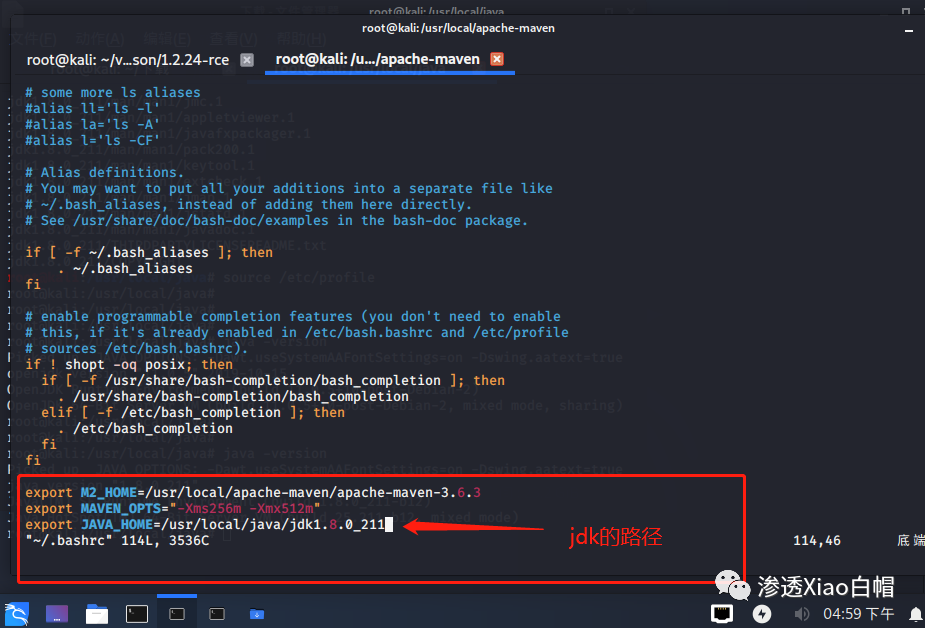This screenshot has width=925, height=628.
Task: Open the blue downloads folder taskbar item
Action: (x=257, y=614)
